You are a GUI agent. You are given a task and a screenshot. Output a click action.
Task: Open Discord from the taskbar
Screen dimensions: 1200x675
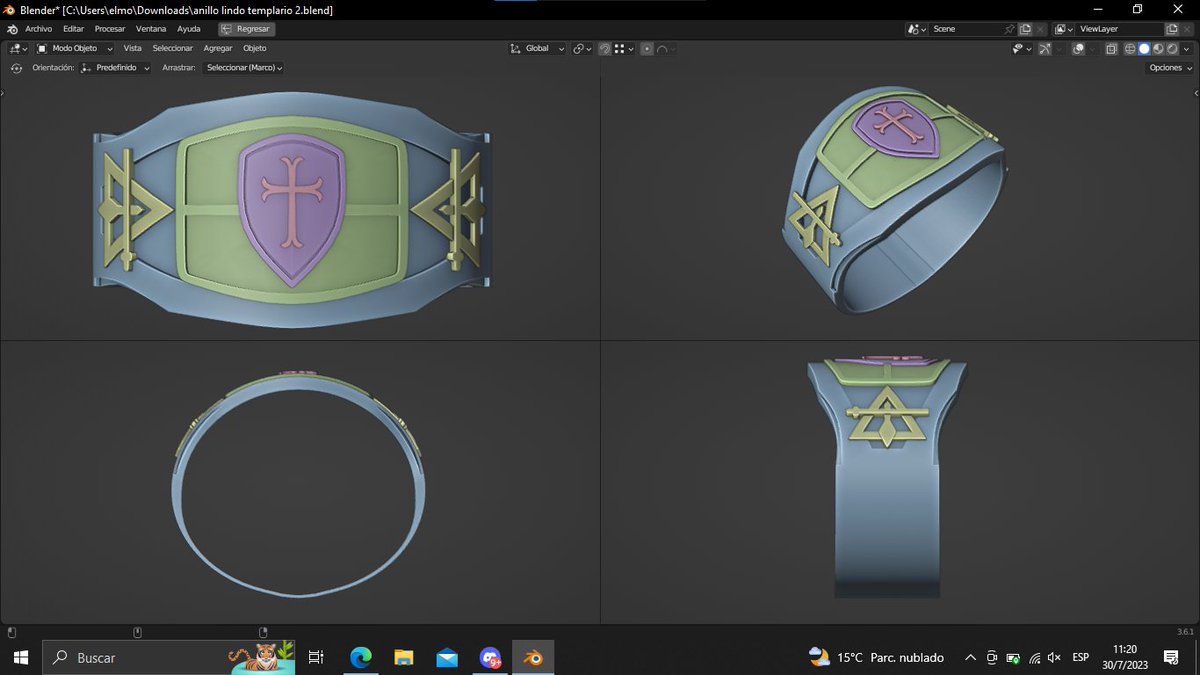click(490, 657)
